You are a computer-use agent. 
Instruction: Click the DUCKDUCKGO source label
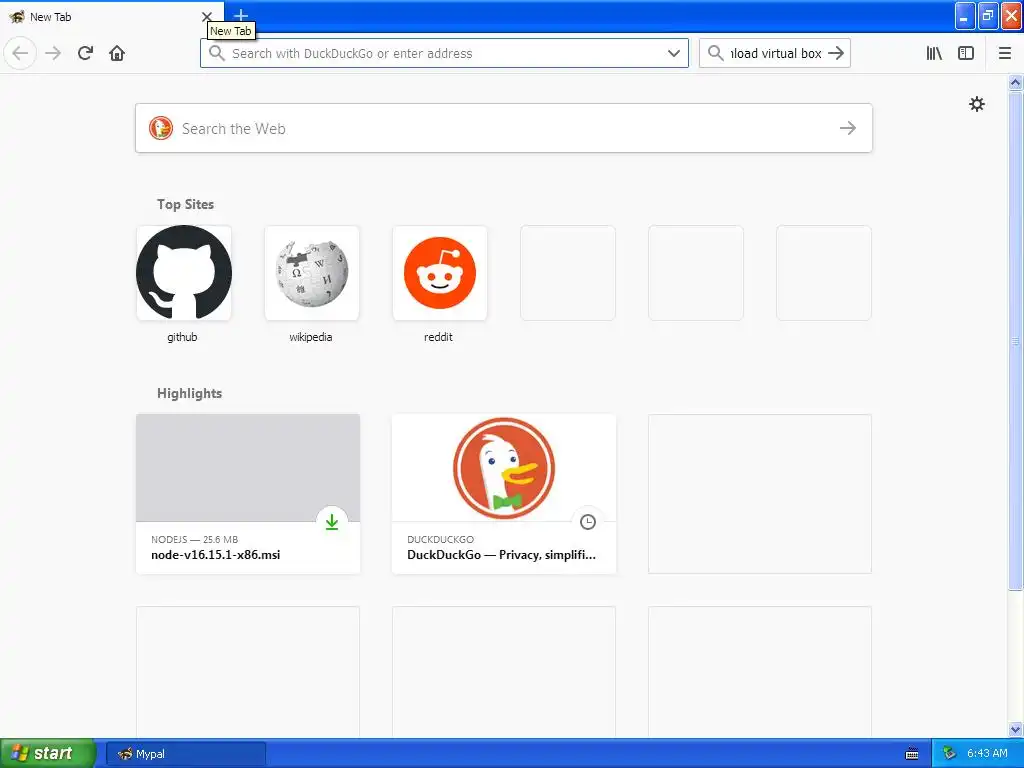tap(441, 539)
